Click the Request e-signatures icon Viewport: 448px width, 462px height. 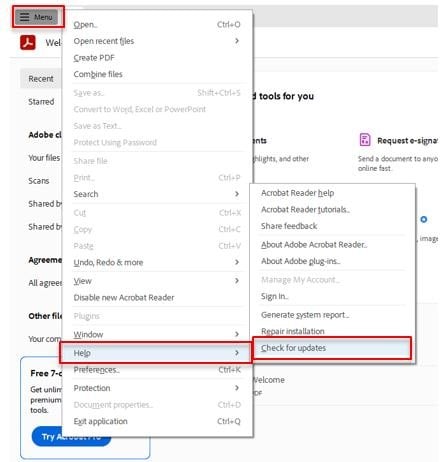[365, 140]
